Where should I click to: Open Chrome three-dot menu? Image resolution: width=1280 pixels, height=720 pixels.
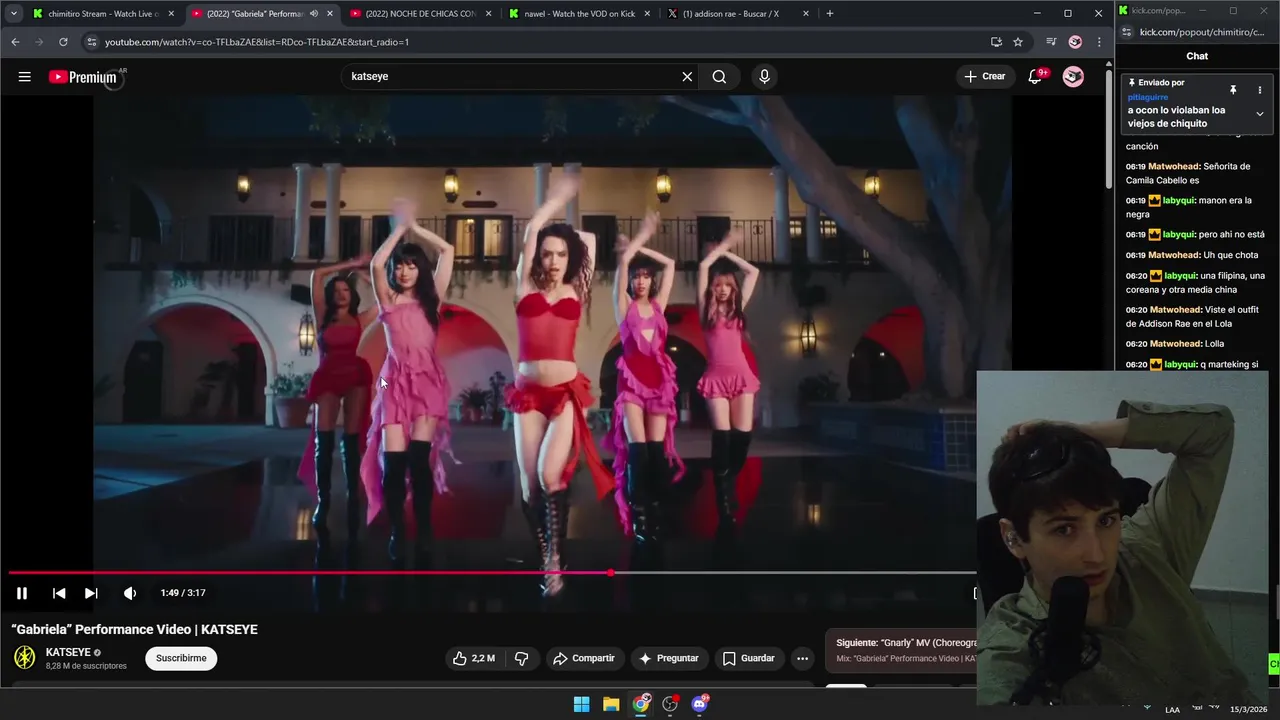[1099, 42]
